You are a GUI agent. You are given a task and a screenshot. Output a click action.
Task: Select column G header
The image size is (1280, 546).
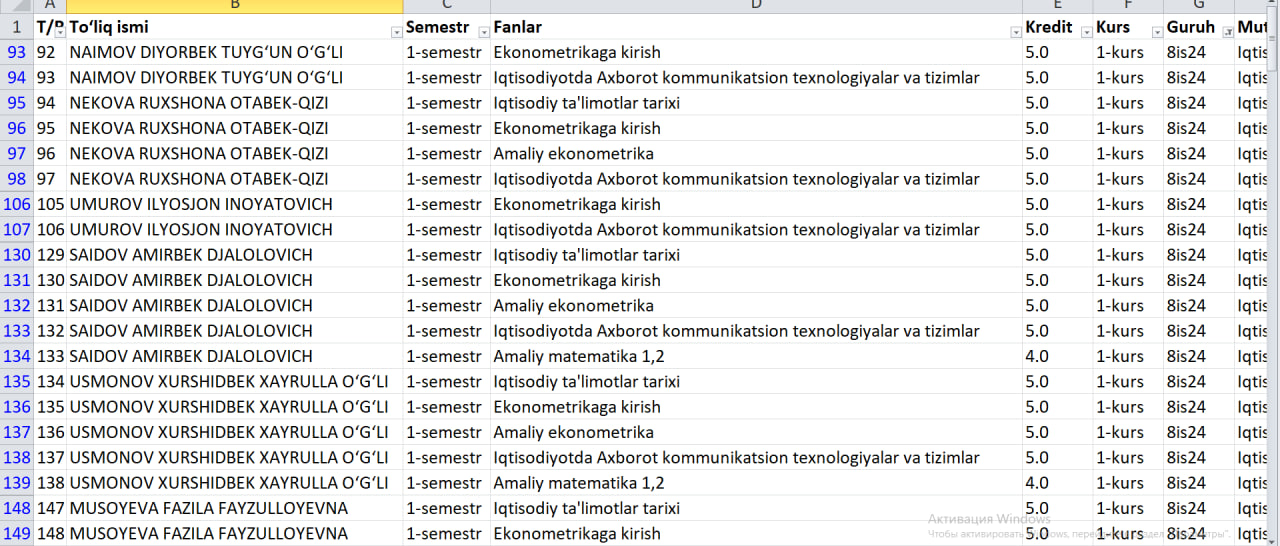point(1199,6)
